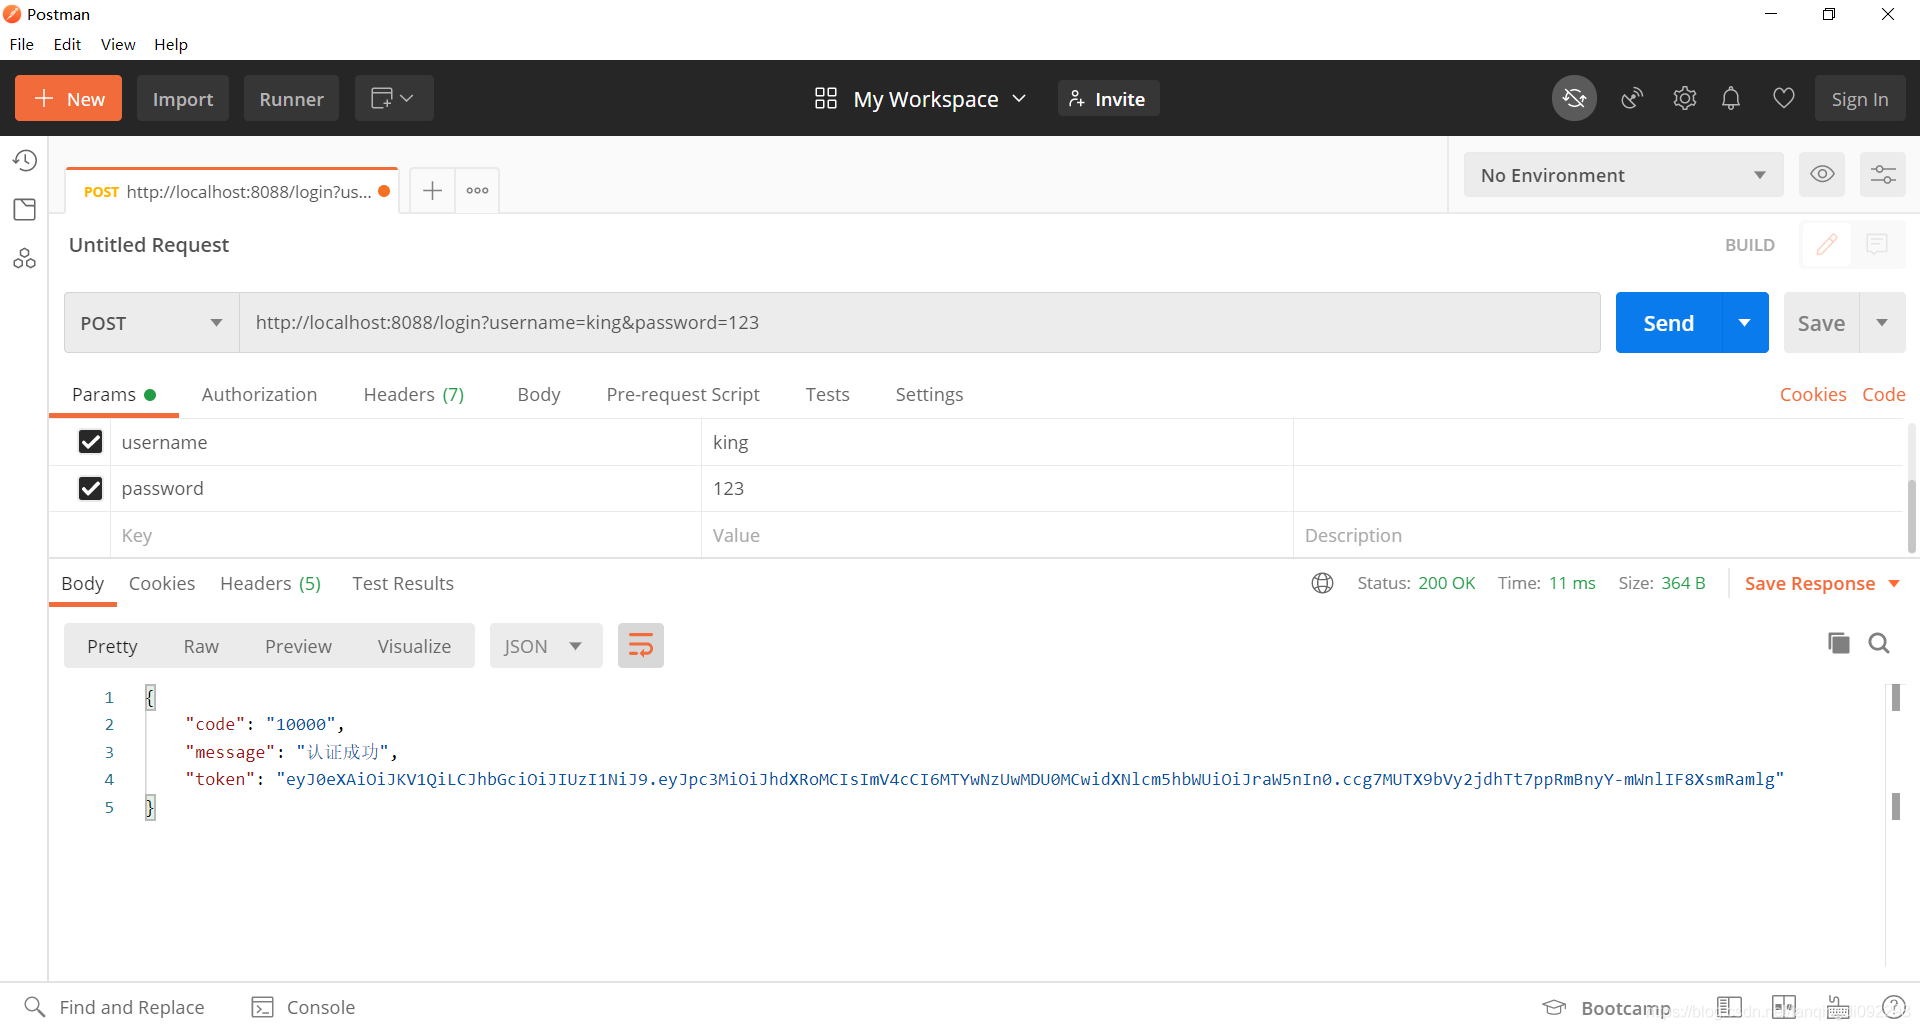
Task: Open the comments icon beside BUILD
Action: click(1877, 244)
